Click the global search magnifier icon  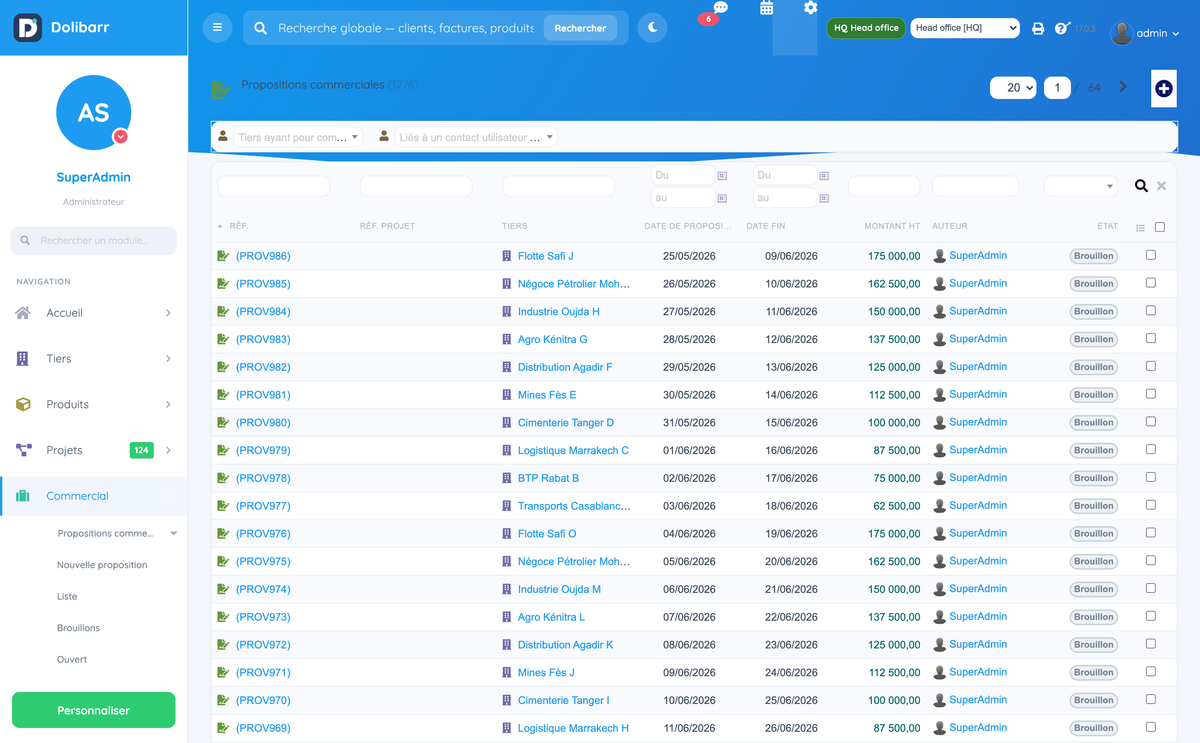(x=260, y=28)
